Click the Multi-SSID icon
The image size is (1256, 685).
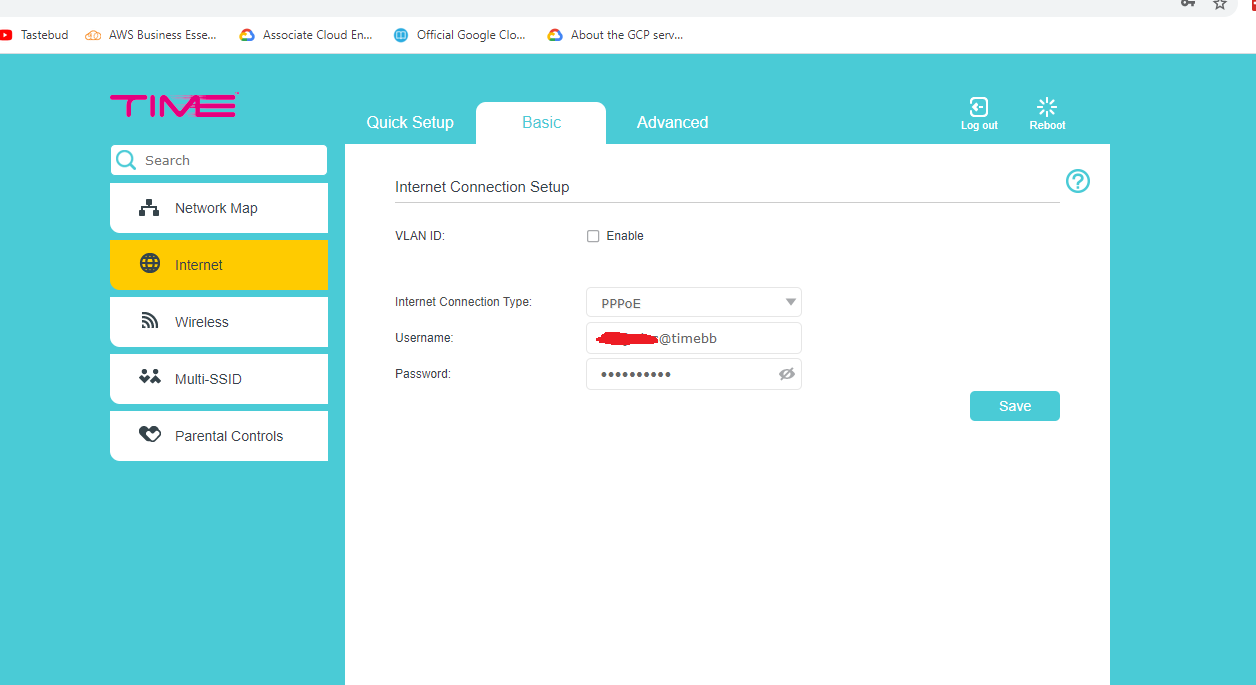coord(150,377)
